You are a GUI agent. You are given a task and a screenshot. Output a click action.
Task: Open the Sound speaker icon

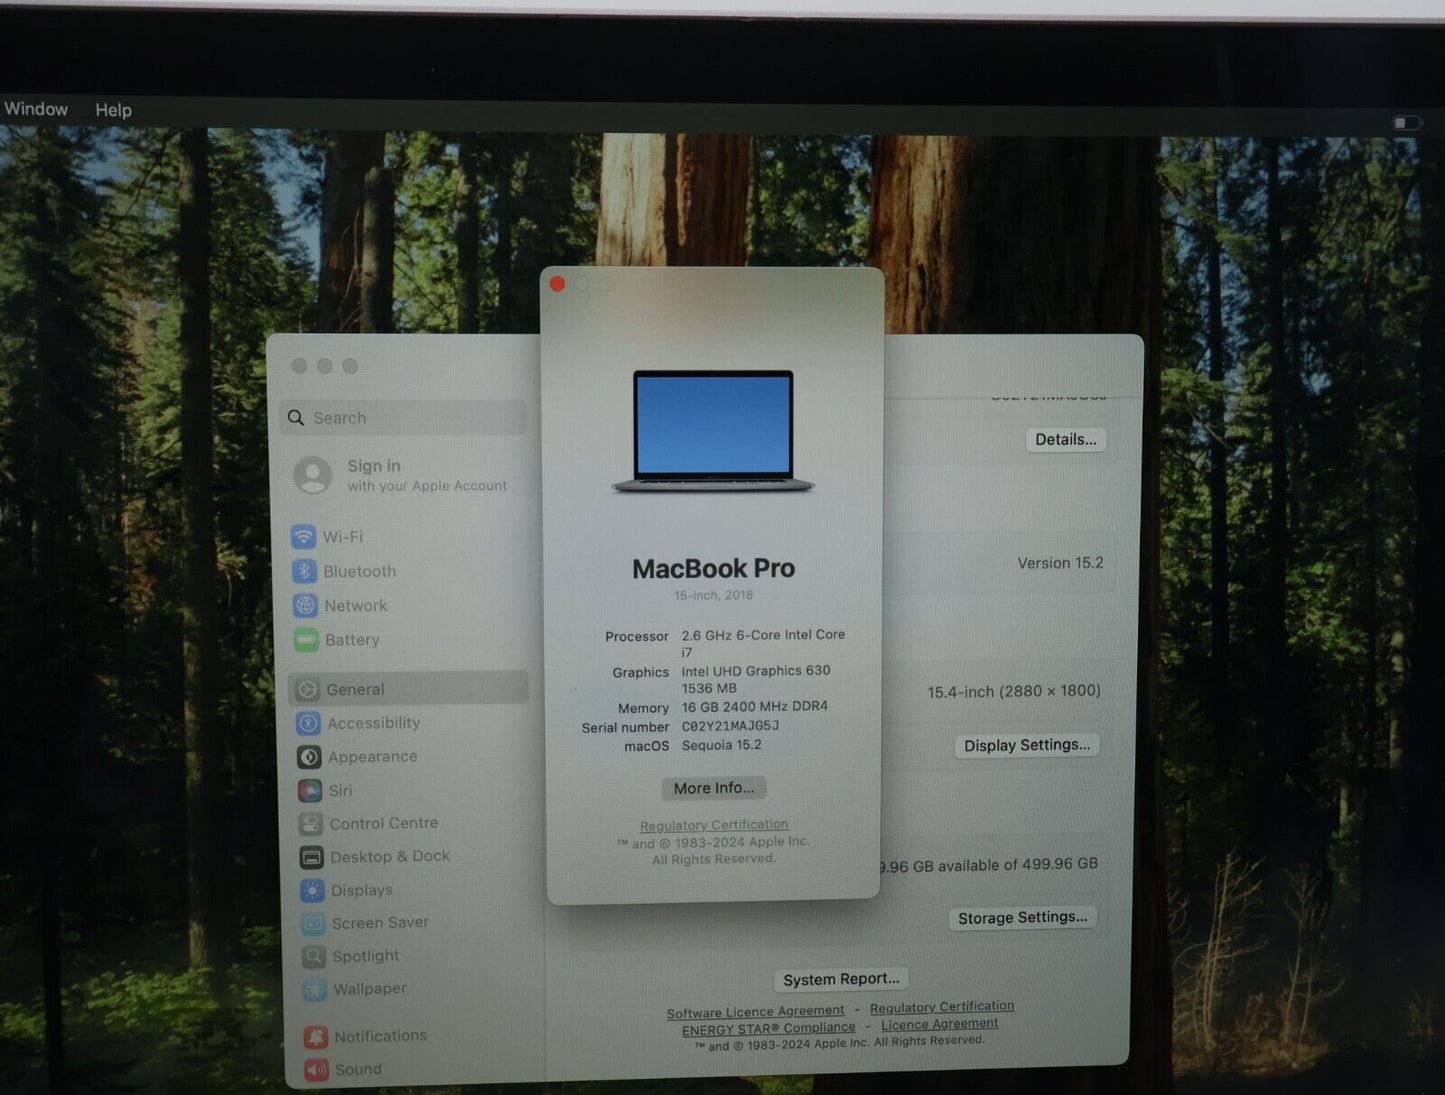317,1069
